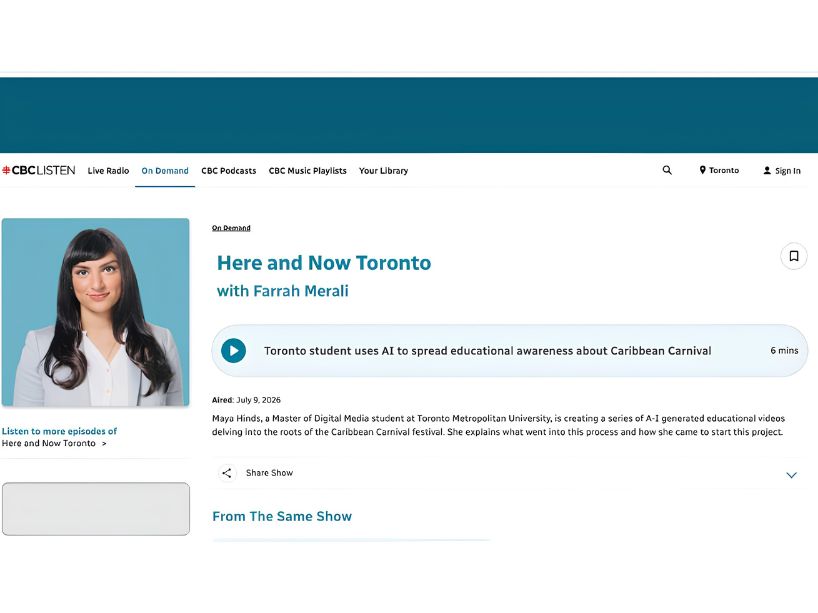Click the 6 mins duration label
Screen dimensions: 818x613
point(784,351)
